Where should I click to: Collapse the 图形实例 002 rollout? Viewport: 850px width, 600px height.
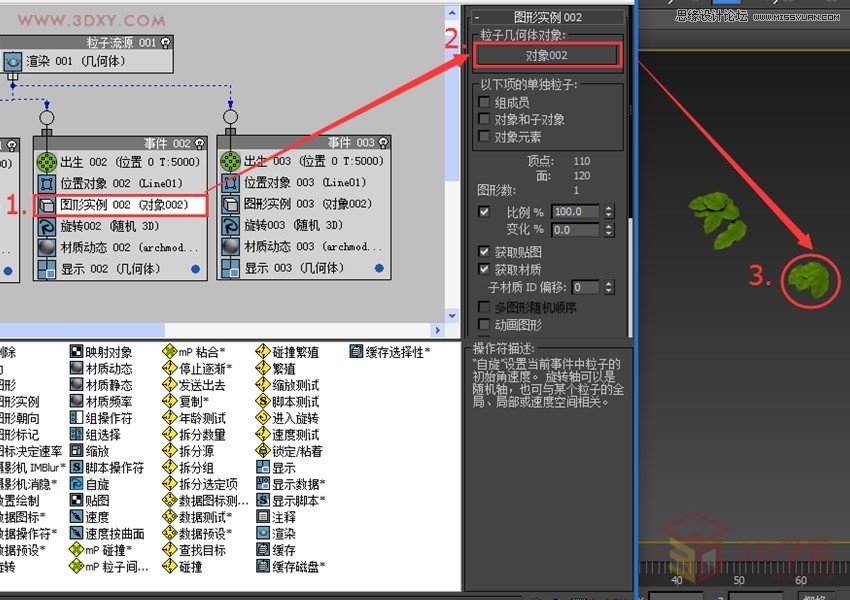pyautogui.click(x=479, y=17)
